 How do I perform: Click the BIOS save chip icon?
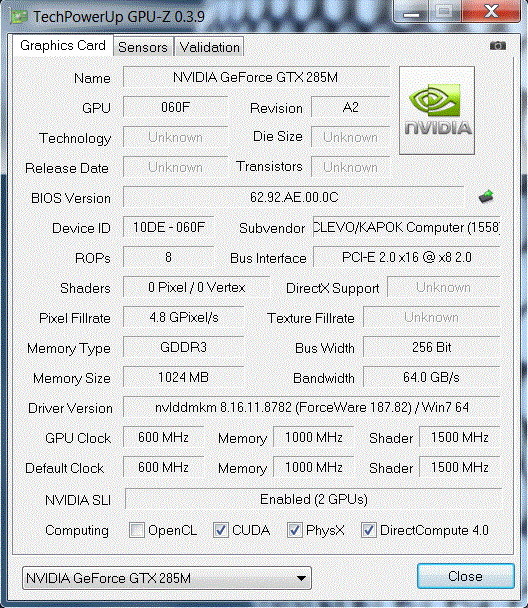[x=486, y=197]
